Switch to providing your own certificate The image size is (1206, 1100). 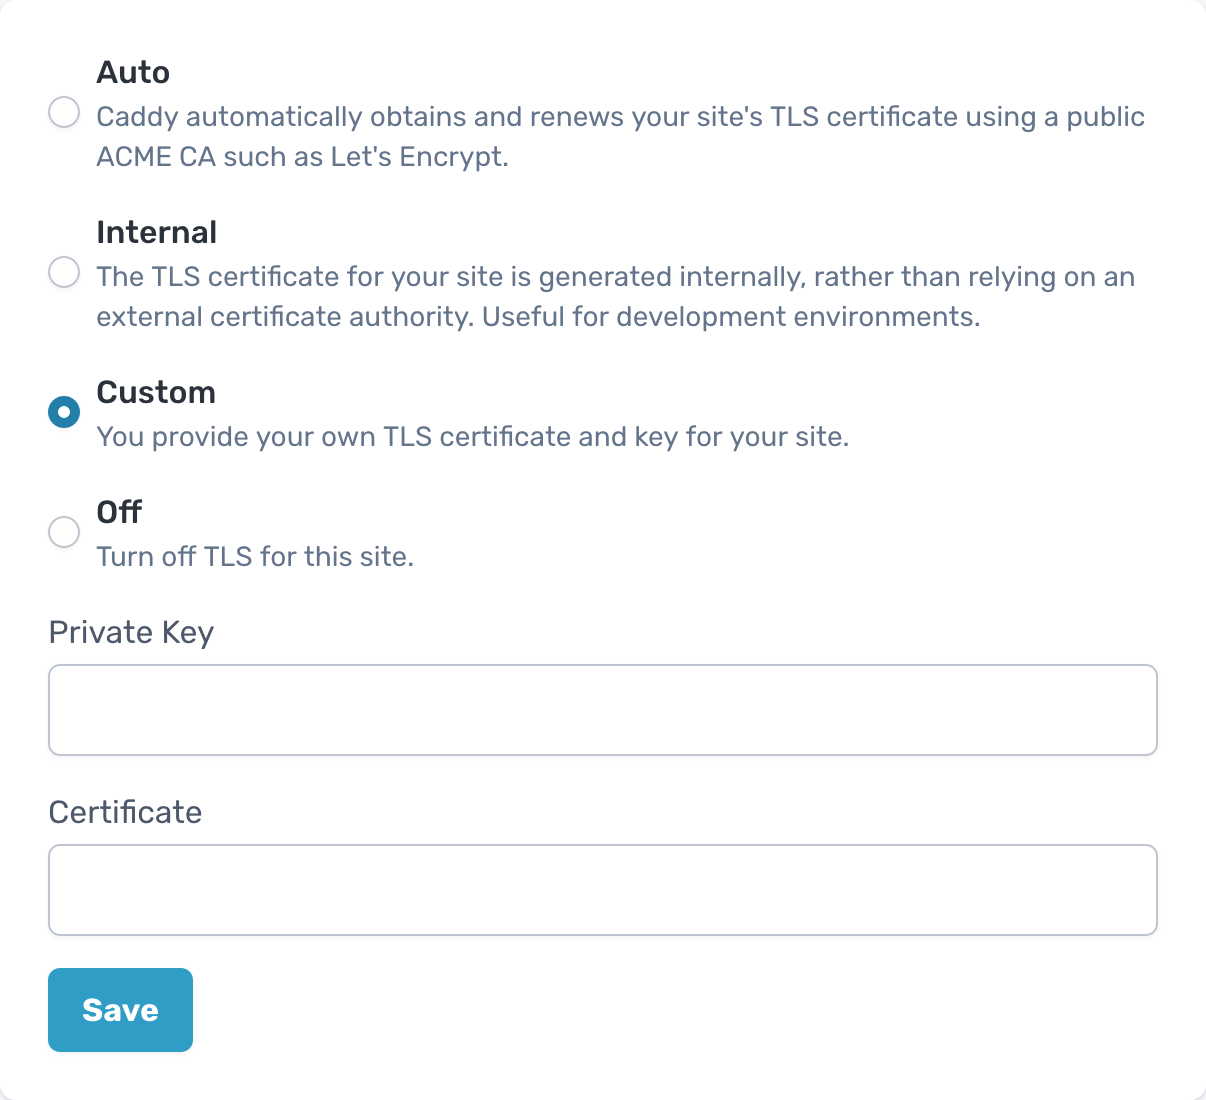point(63,411)
